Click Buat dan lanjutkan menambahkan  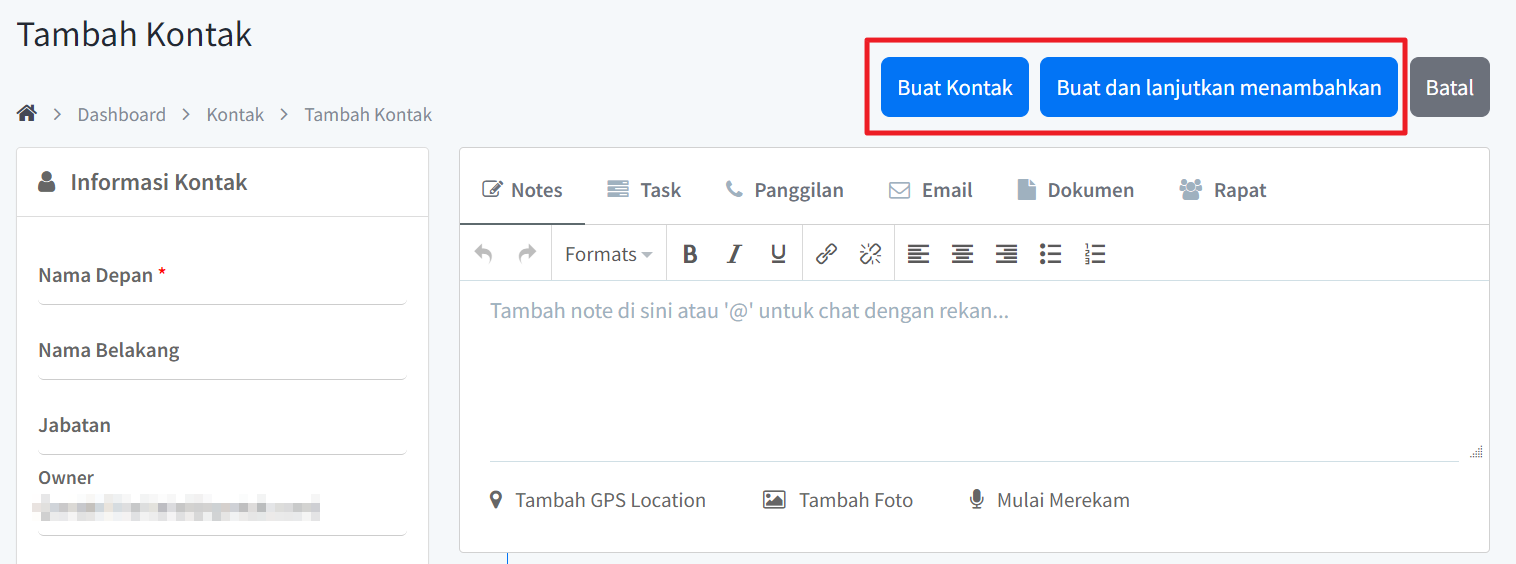click(1219, 87)
